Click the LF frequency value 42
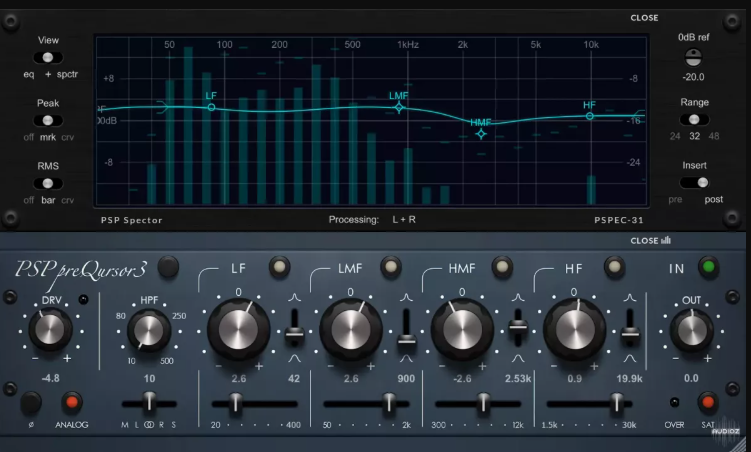This screenshot has width=751, height=452. [x=294, y=379]
